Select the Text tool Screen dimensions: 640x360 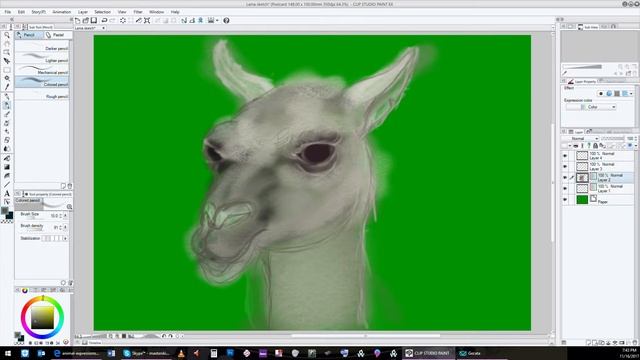(x=7, y=193)
